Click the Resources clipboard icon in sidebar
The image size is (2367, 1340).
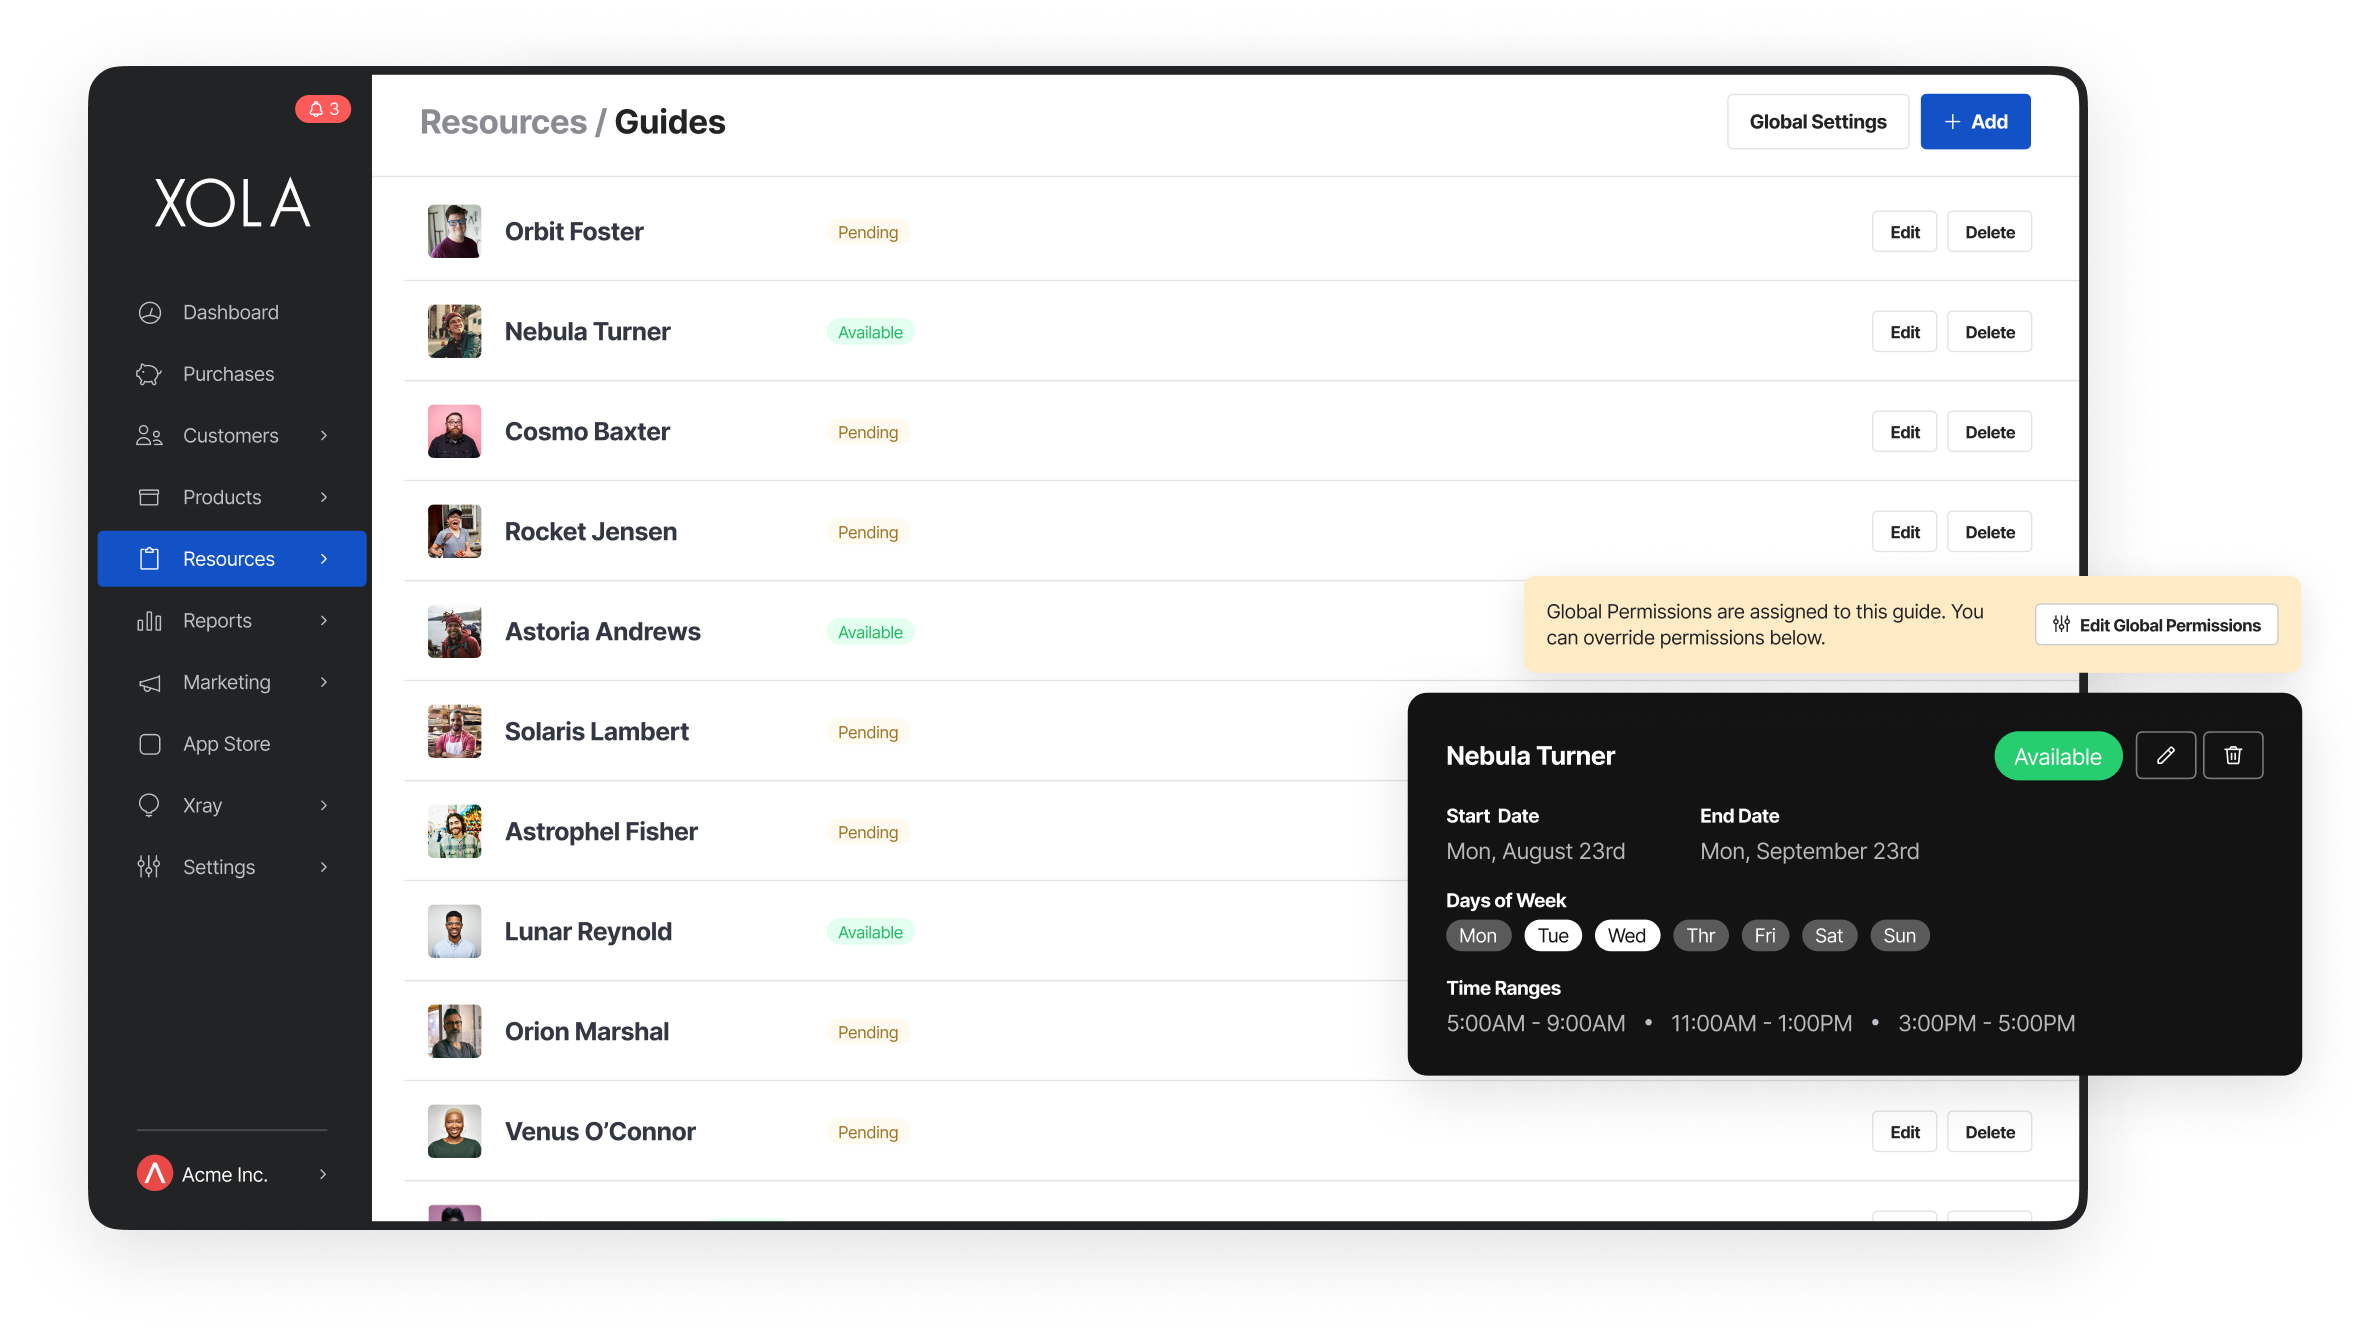149,559
